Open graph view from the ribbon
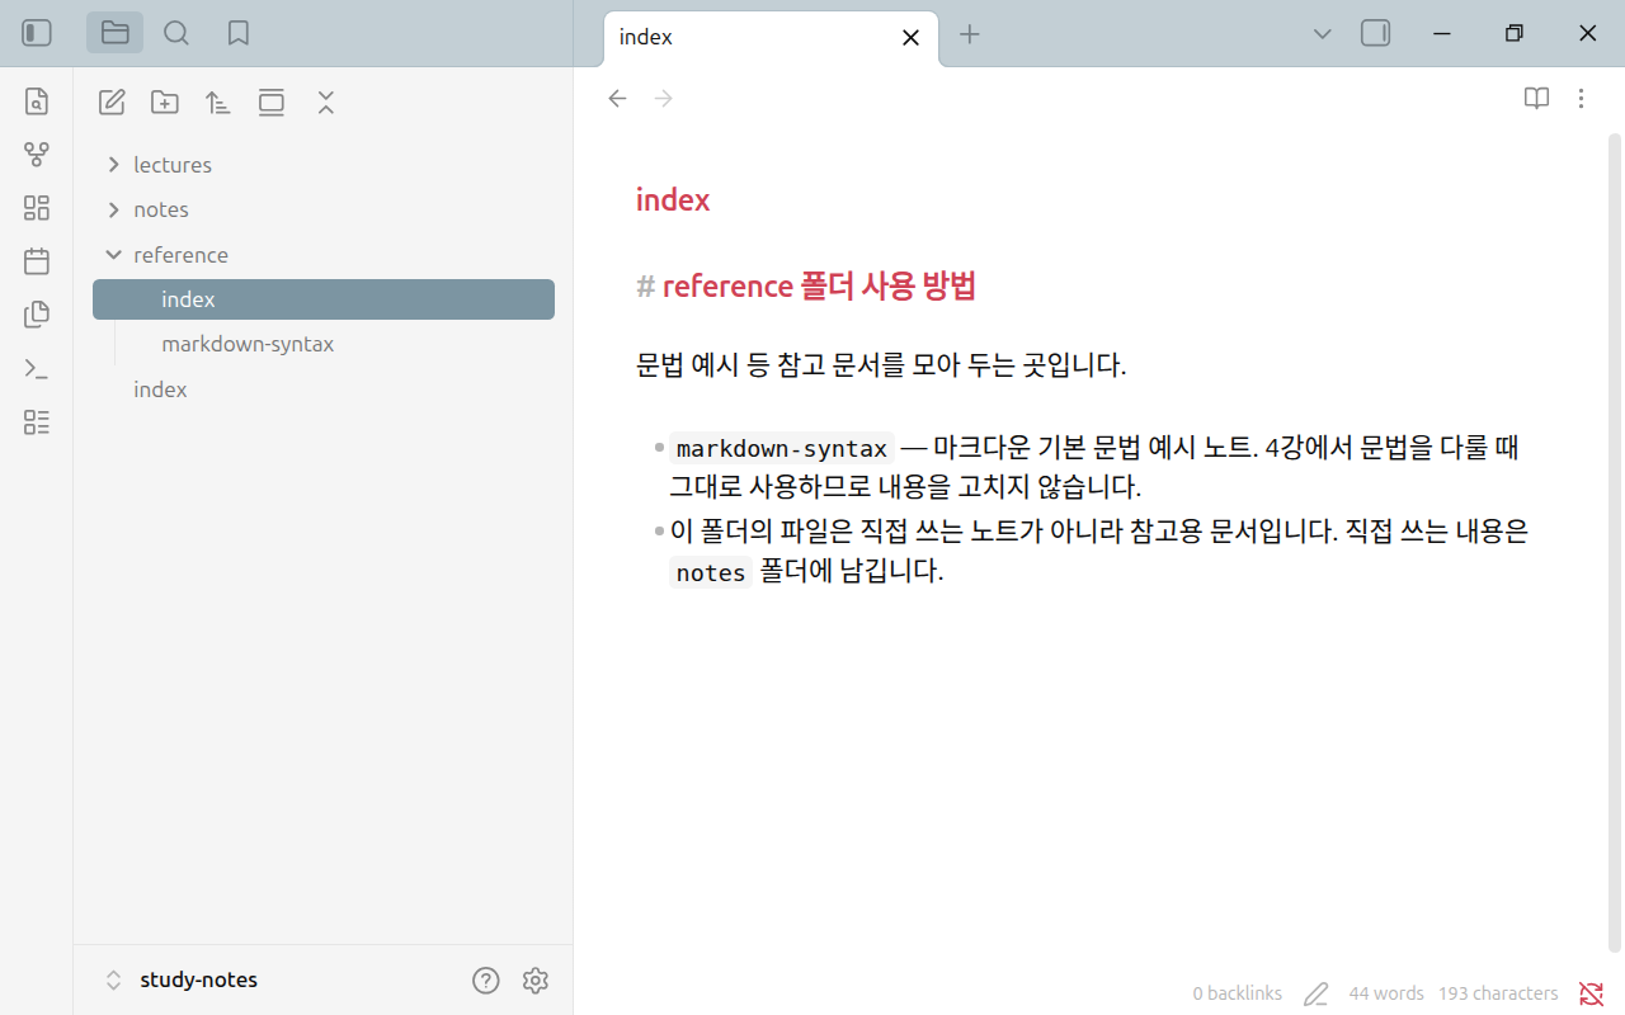The width and height of the screenshot is (1625, 1015). click(x=37, y=154)
